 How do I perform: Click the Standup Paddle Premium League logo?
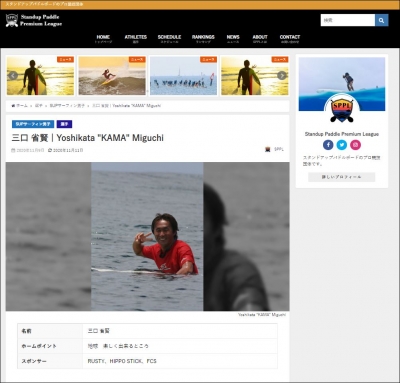click(34, 20)
